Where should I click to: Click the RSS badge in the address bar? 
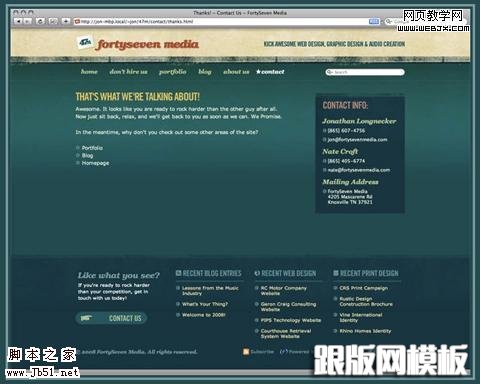pyautogui.click(x=374, y=21)
